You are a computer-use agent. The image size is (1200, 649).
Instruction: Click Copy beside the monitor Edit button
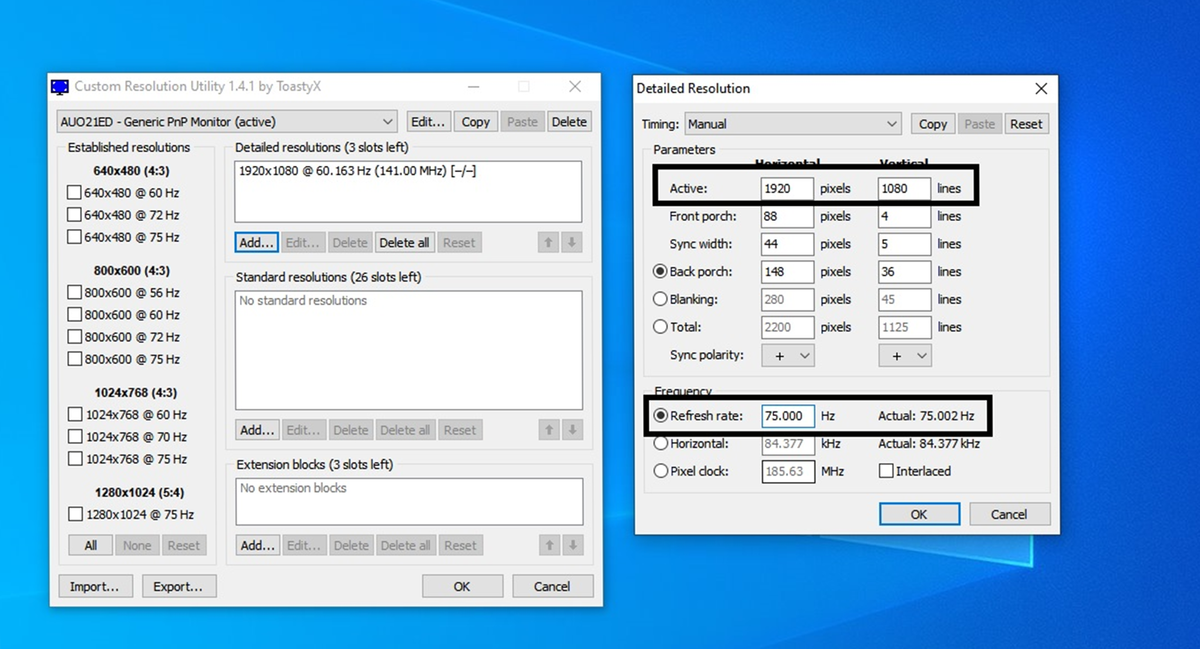pos(476,122)
